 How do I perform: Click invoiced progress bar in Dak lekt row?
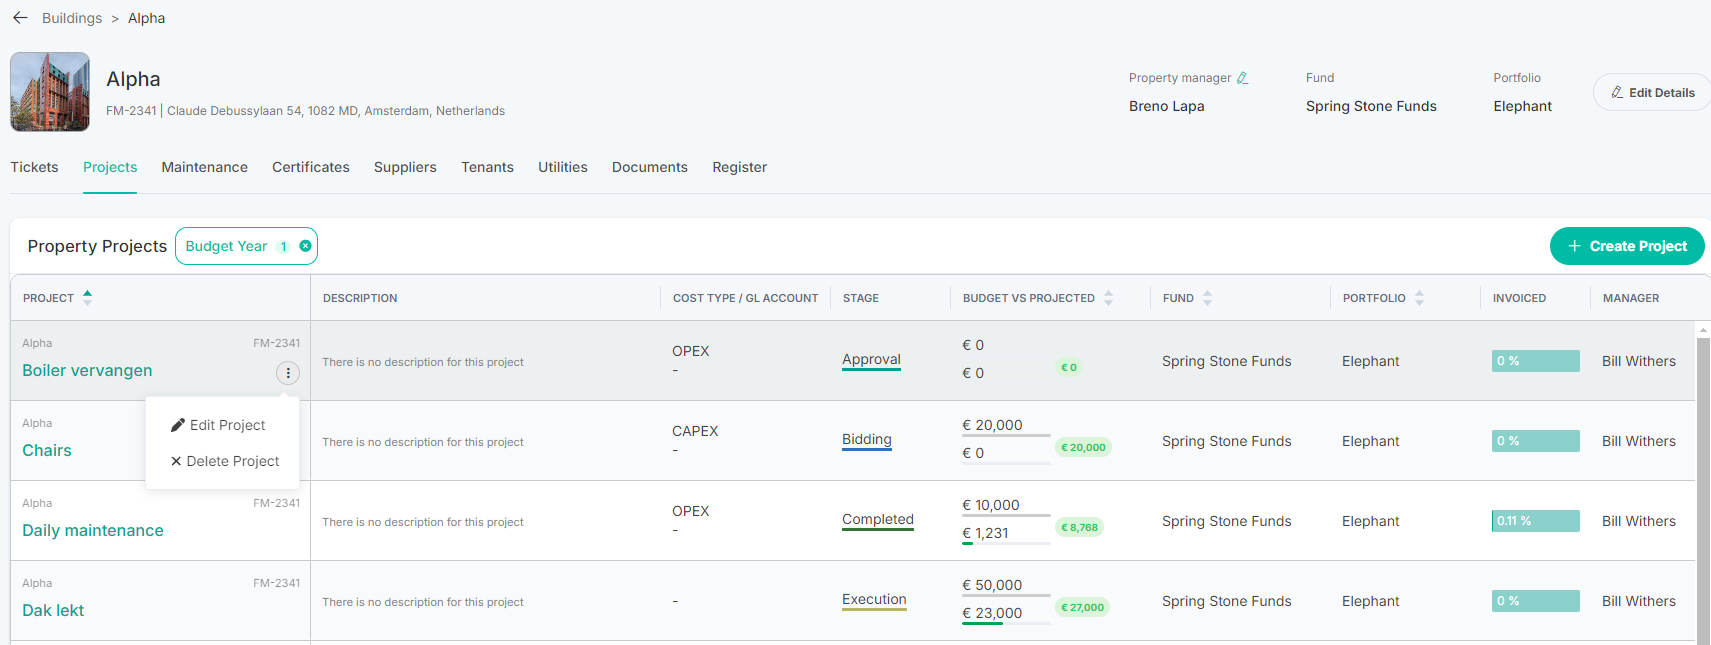click(x=1536, y=601)
